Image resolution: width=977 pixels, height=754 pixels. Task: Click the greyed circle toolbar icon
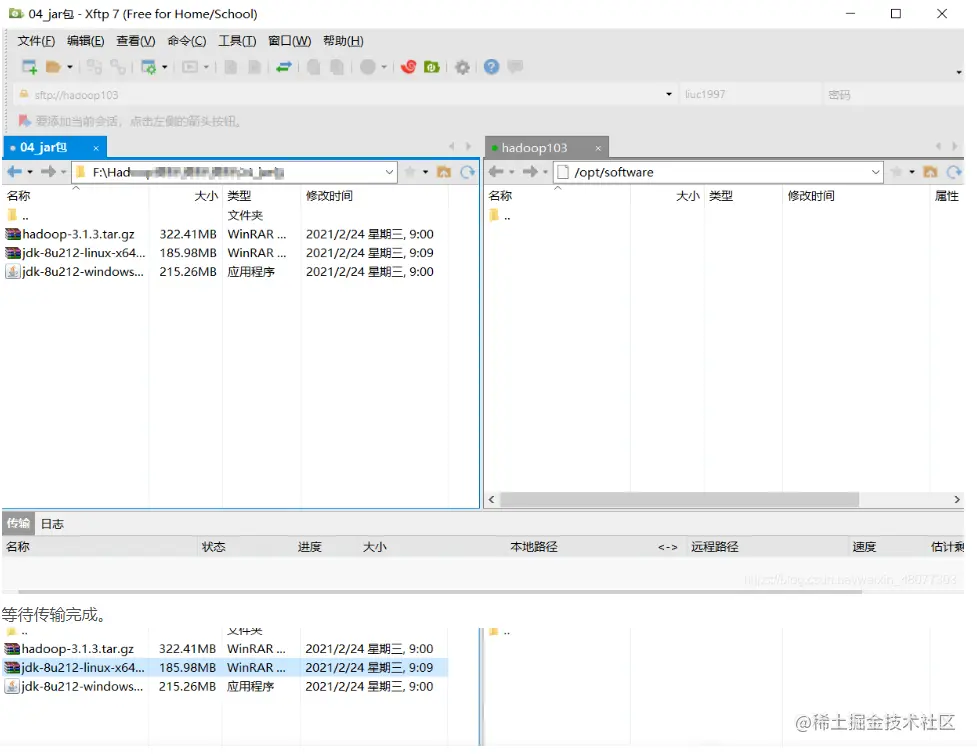coord(368,67)
